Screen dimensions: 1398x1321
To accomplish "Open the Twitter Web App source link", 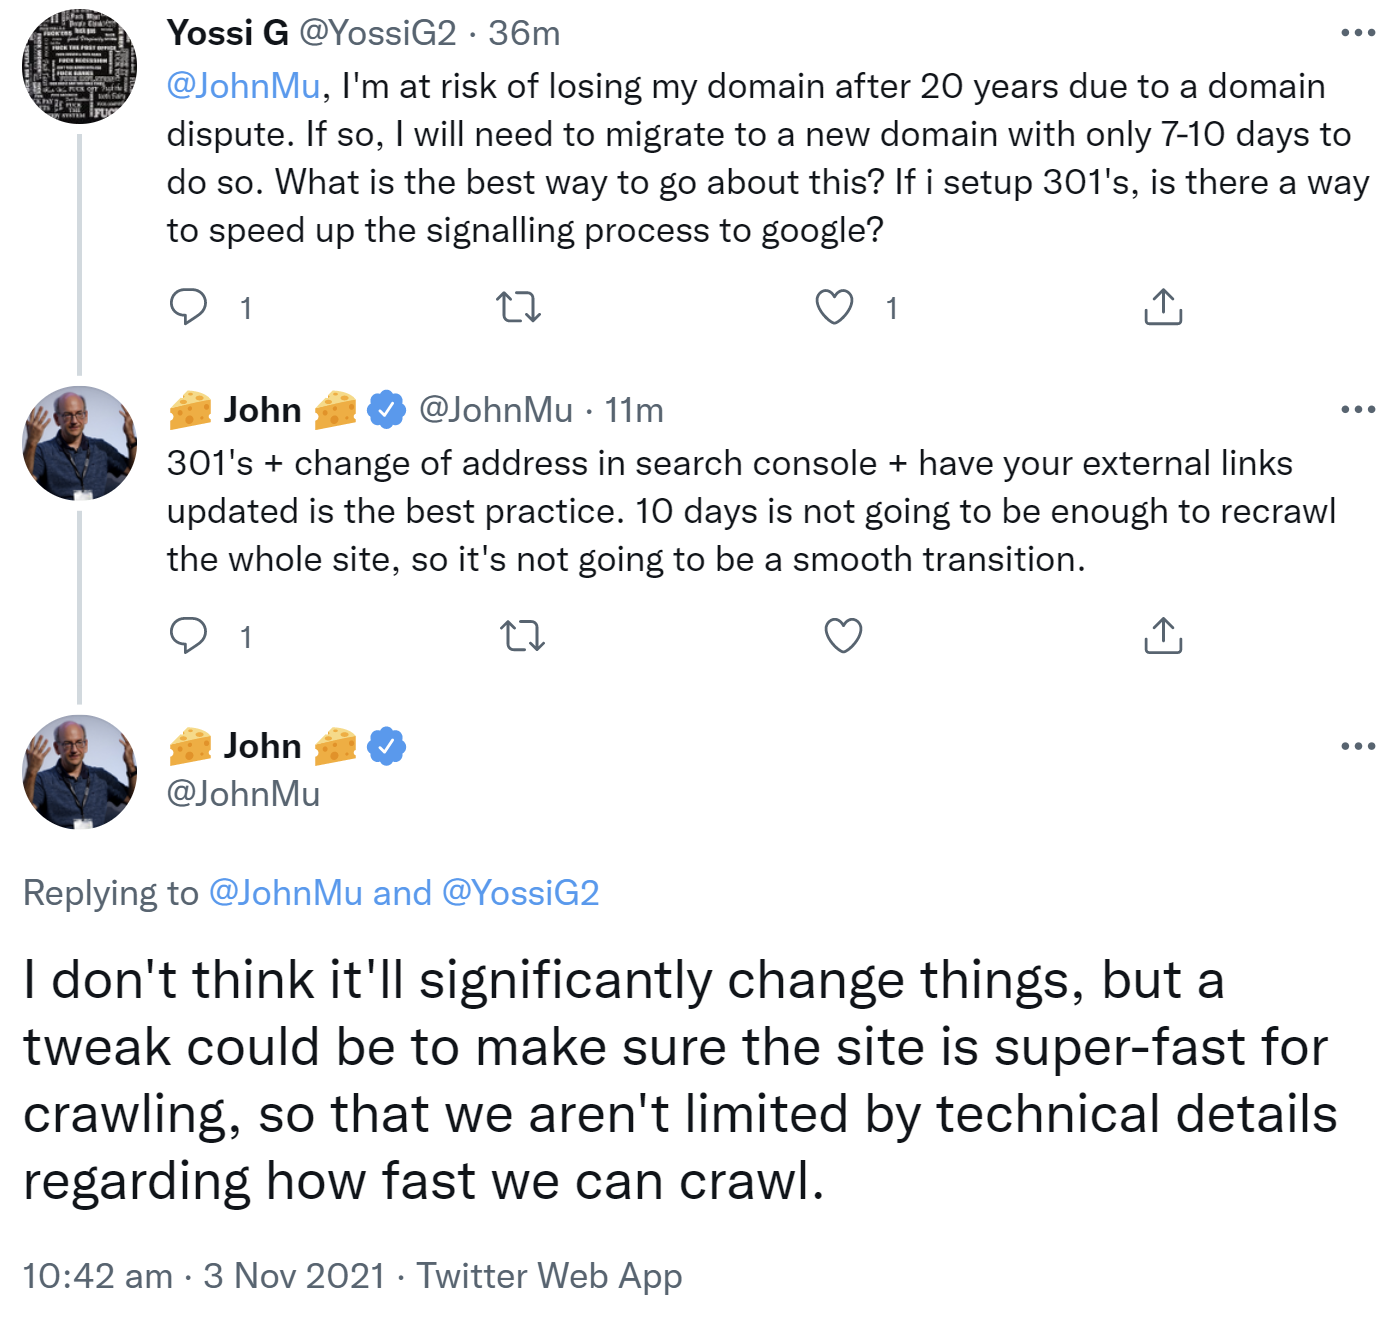I will click(x=549, y=1276).
